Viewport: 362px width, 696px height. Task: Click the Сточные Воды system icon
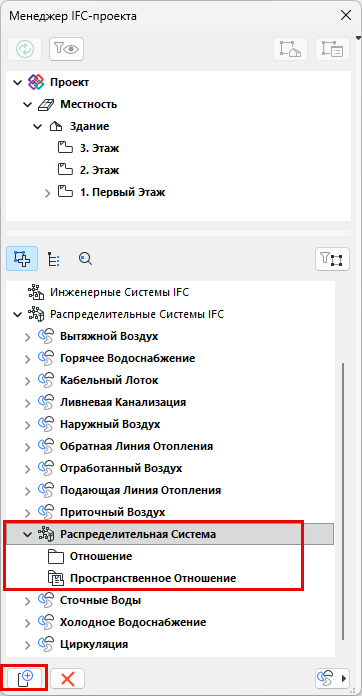click(46, 601)
